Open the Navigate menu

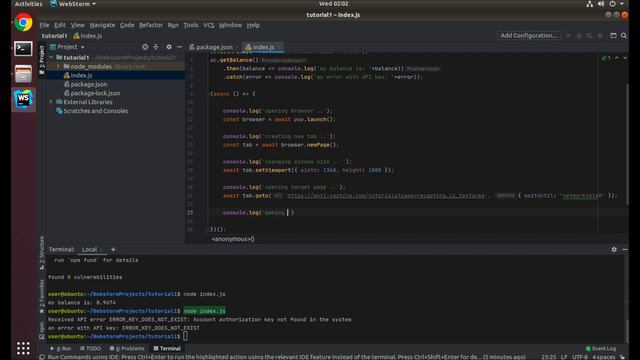[102, 25]
